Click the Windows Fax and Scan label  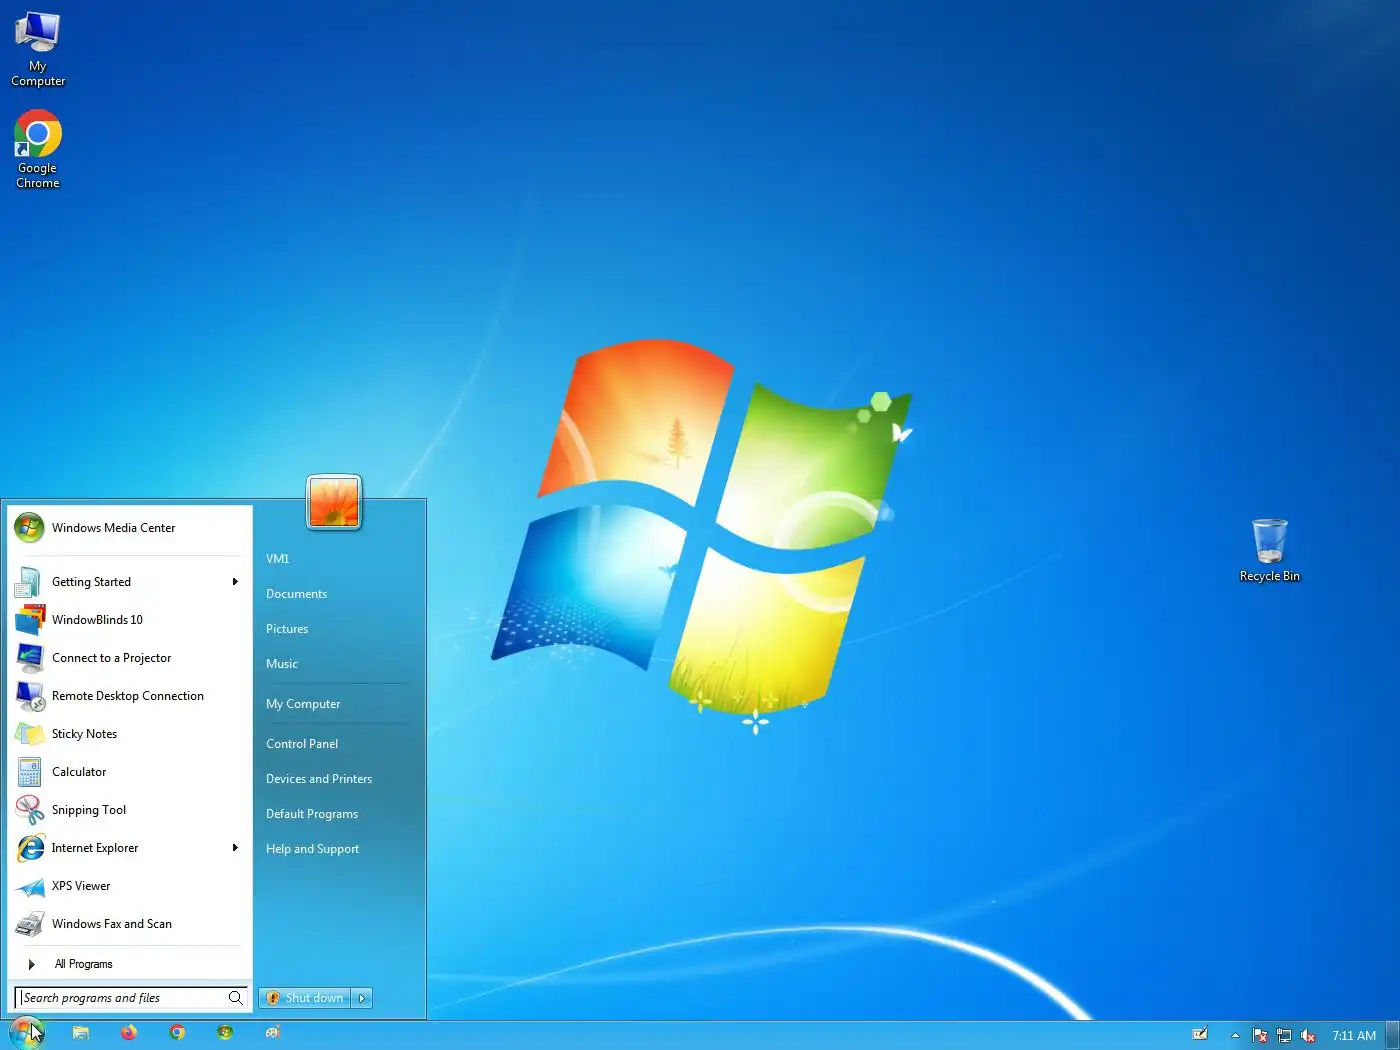tap(112, 924)
